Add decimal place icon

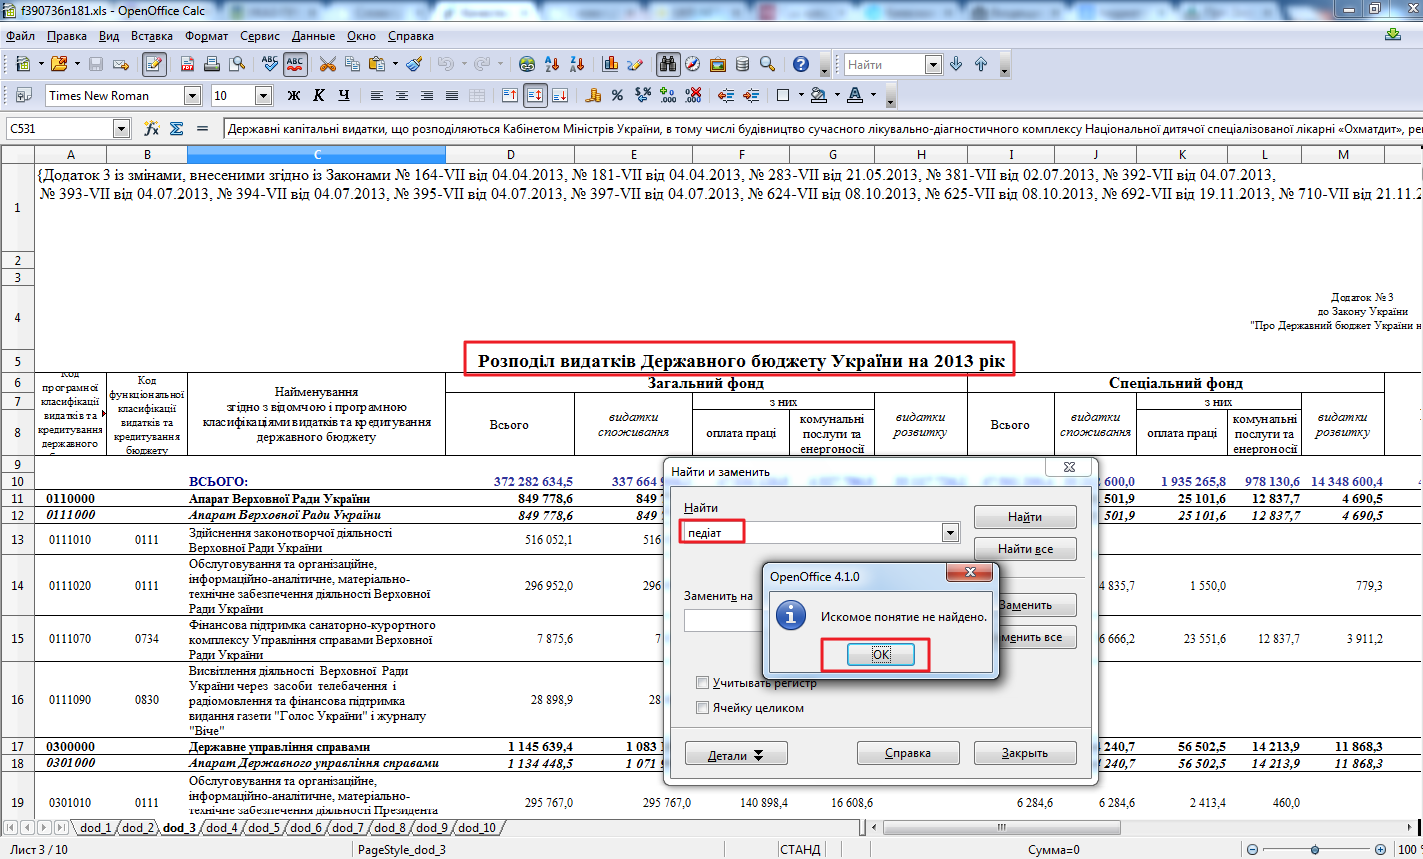[x=668, y=95]
